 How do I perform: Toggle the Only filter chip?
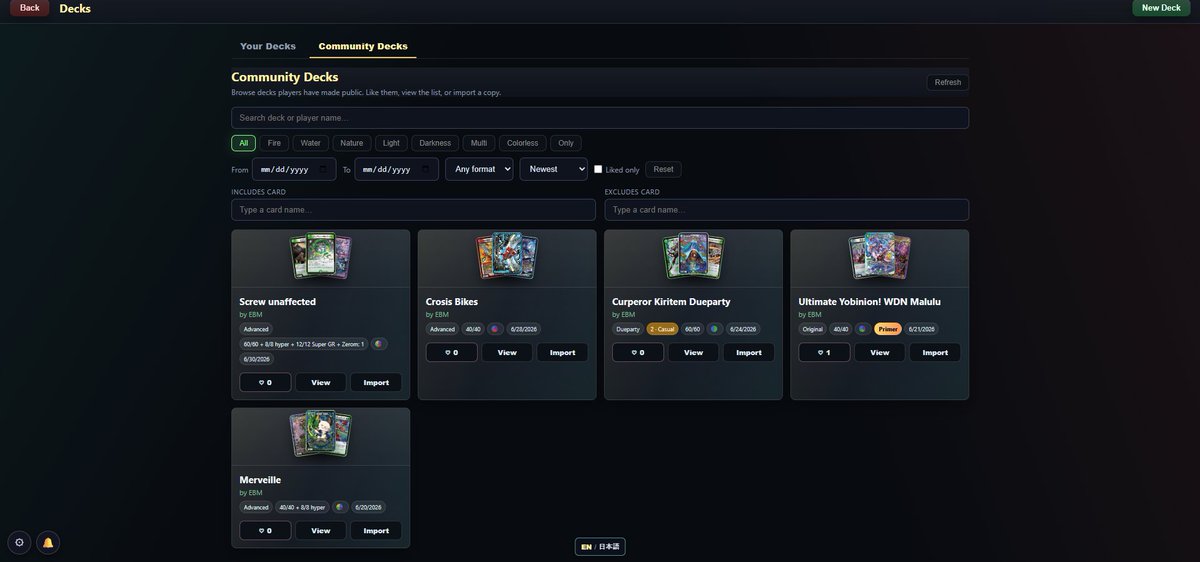(566, 143)
